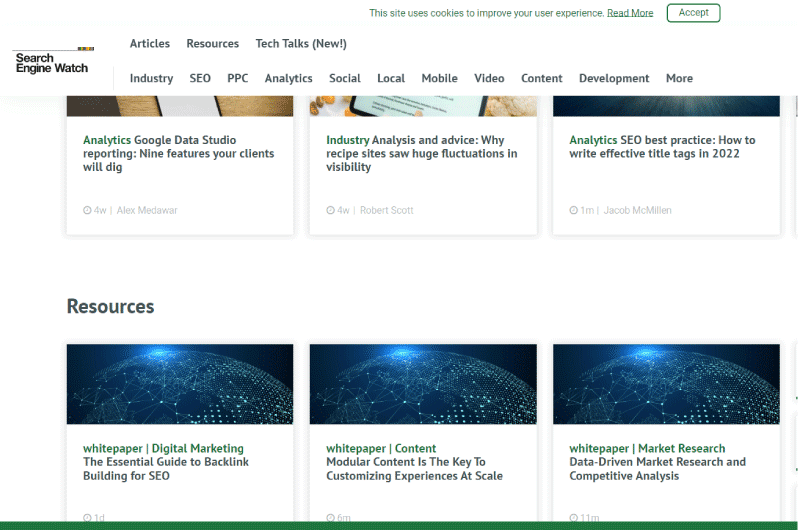Open Google Data Studio reporting article
This screenshot has height=530, width=800.
click(179, 154)
